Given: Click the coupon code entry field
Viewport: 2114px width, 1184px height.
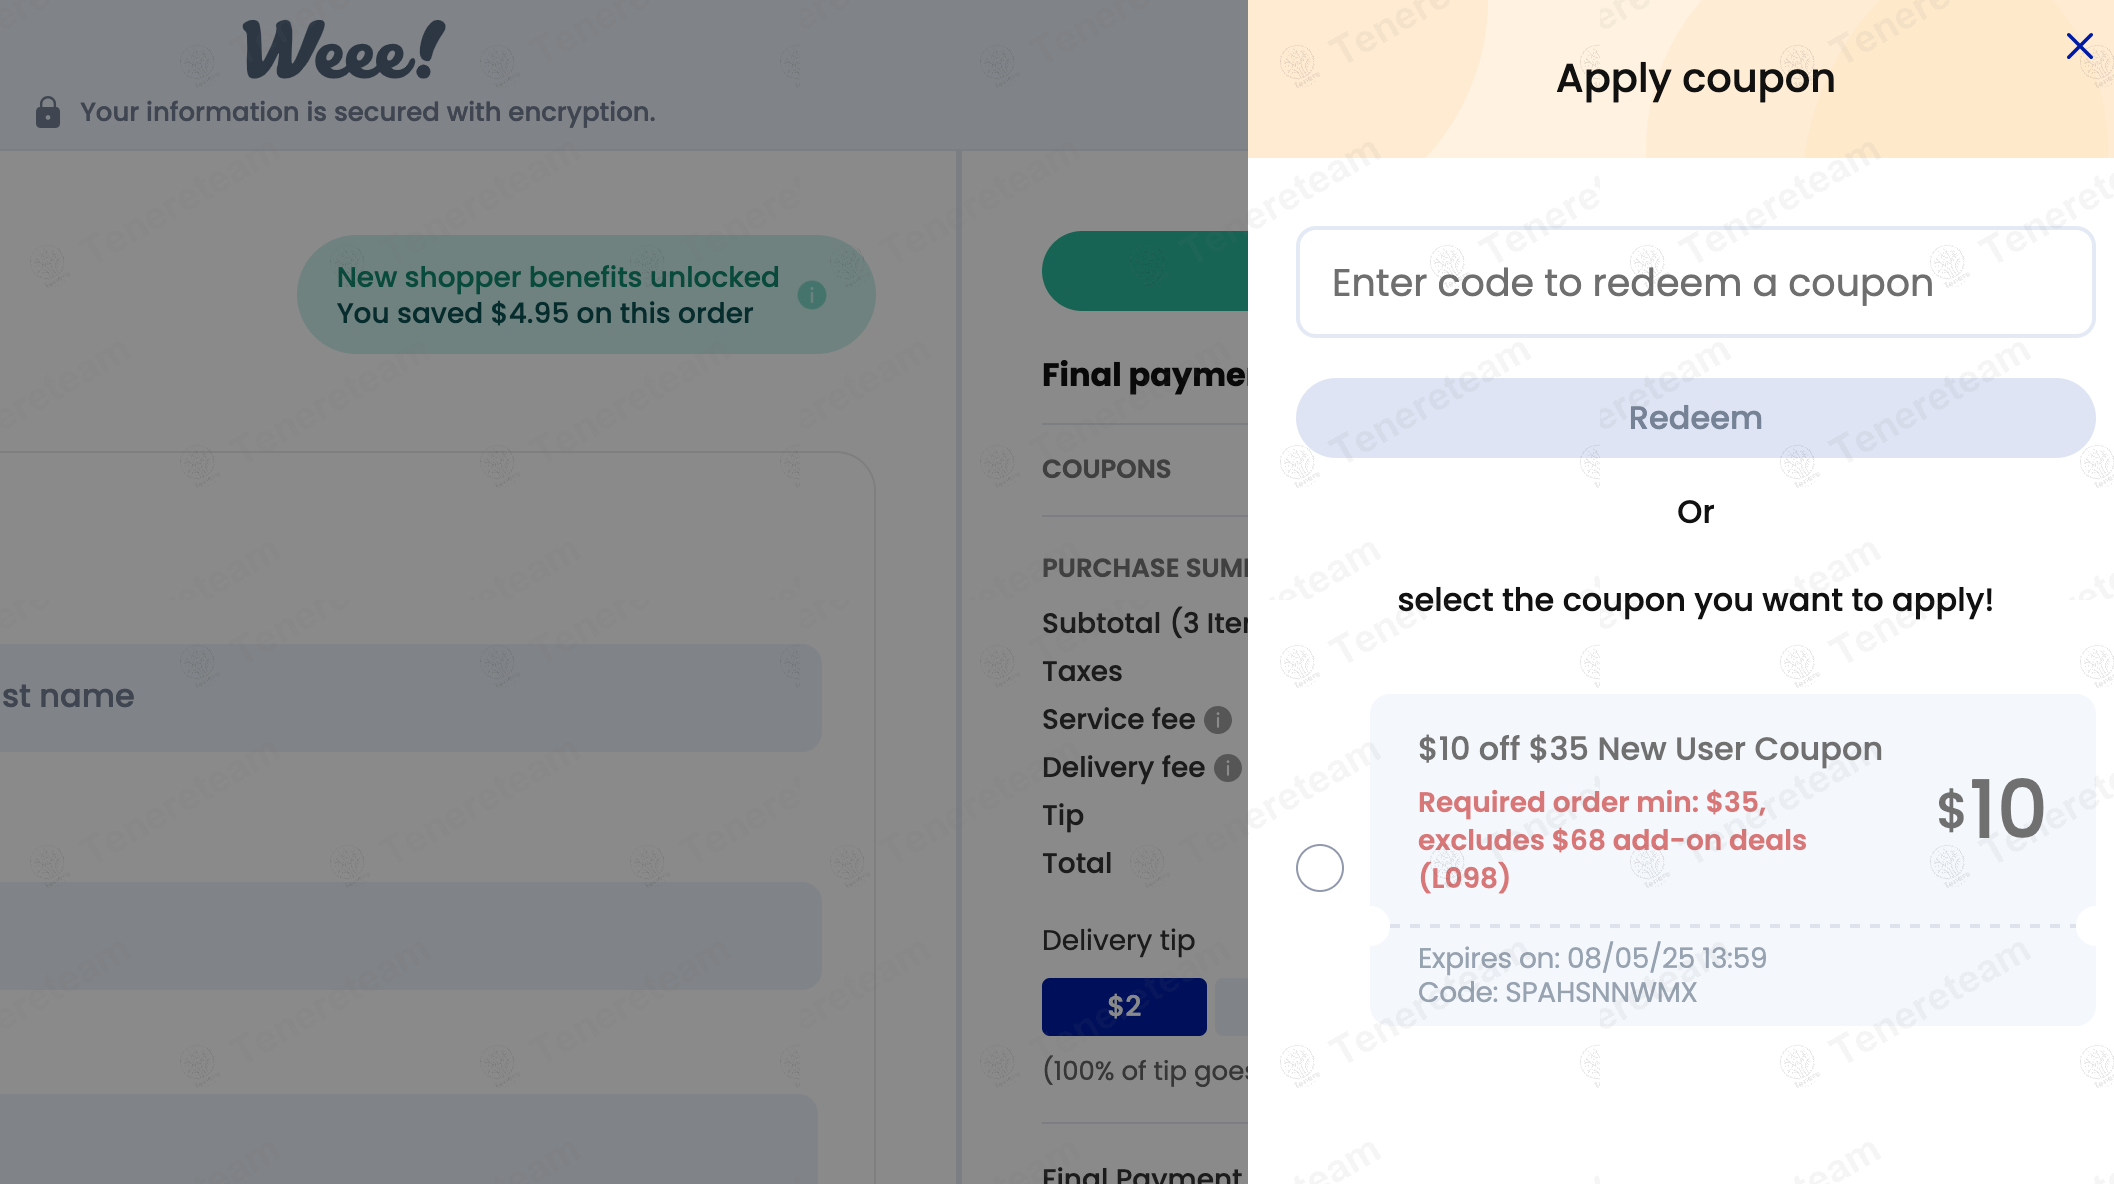Looking at the screenshot, I should click(x=1695, y=283).
